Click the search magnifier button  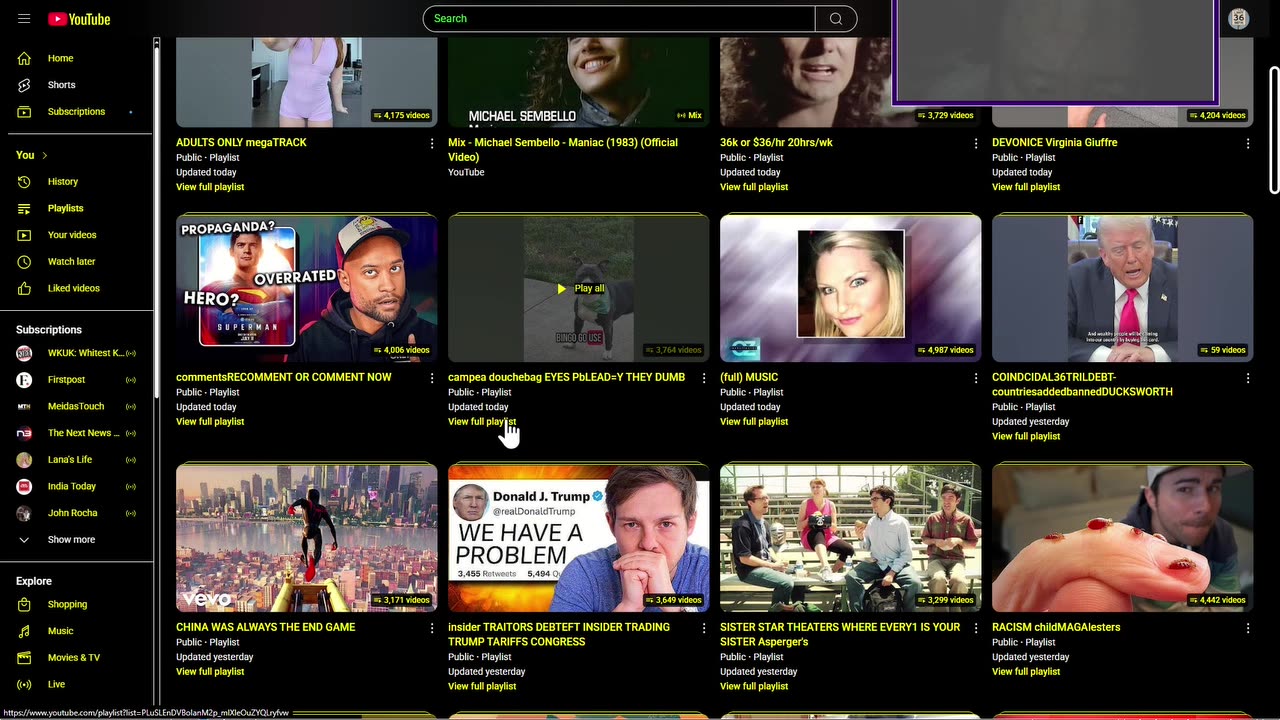(x=836, y=18)
